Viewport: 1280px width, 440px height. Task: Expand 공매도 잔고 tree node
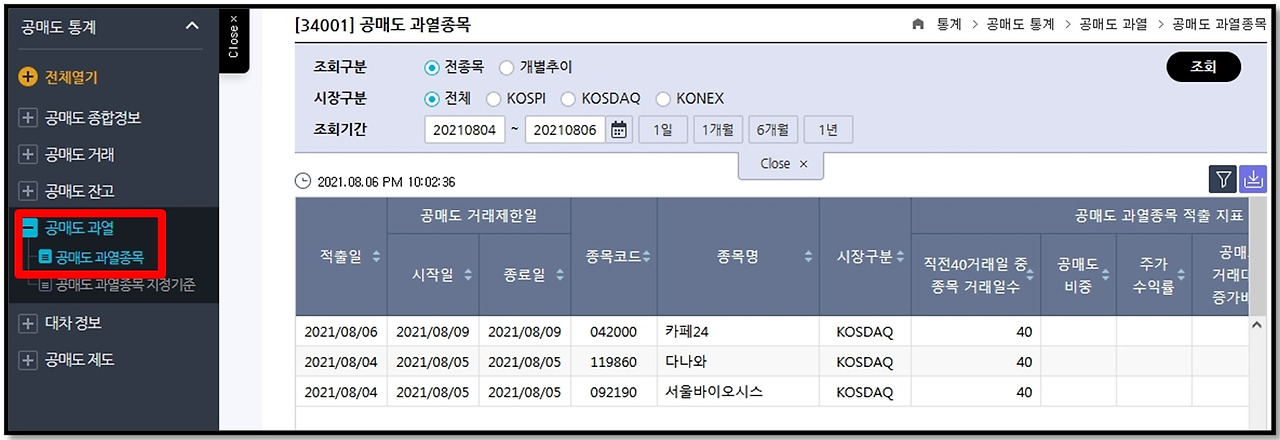coord(28,191)
